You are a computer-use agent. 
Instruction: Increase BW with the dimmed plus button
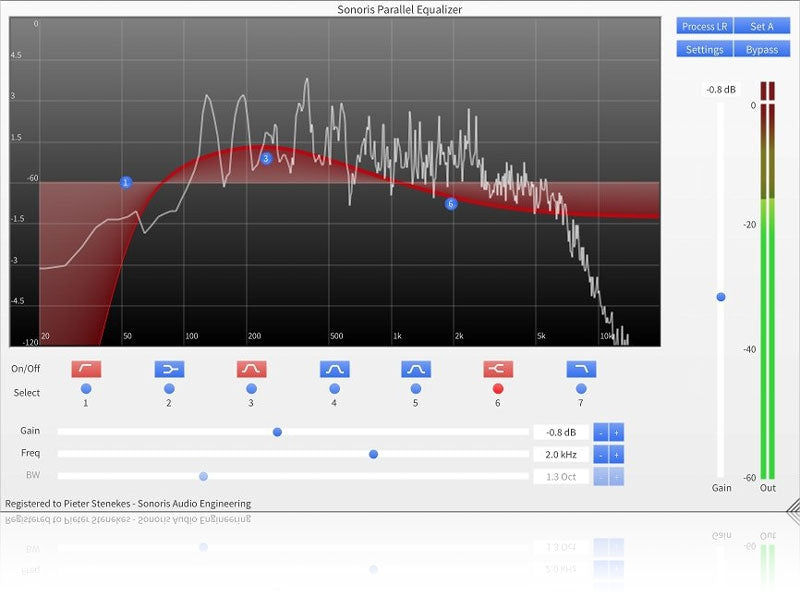click(616, 476)
